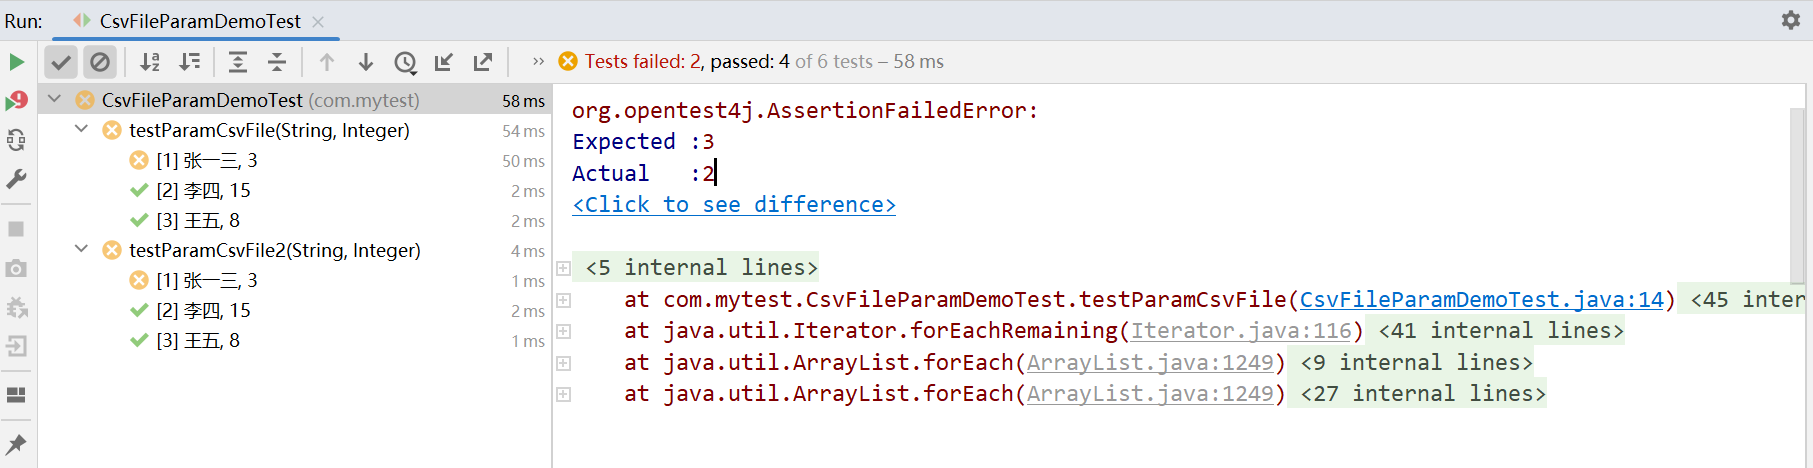
Task: Jump to previous failed test
Action: tap(327, 62)
